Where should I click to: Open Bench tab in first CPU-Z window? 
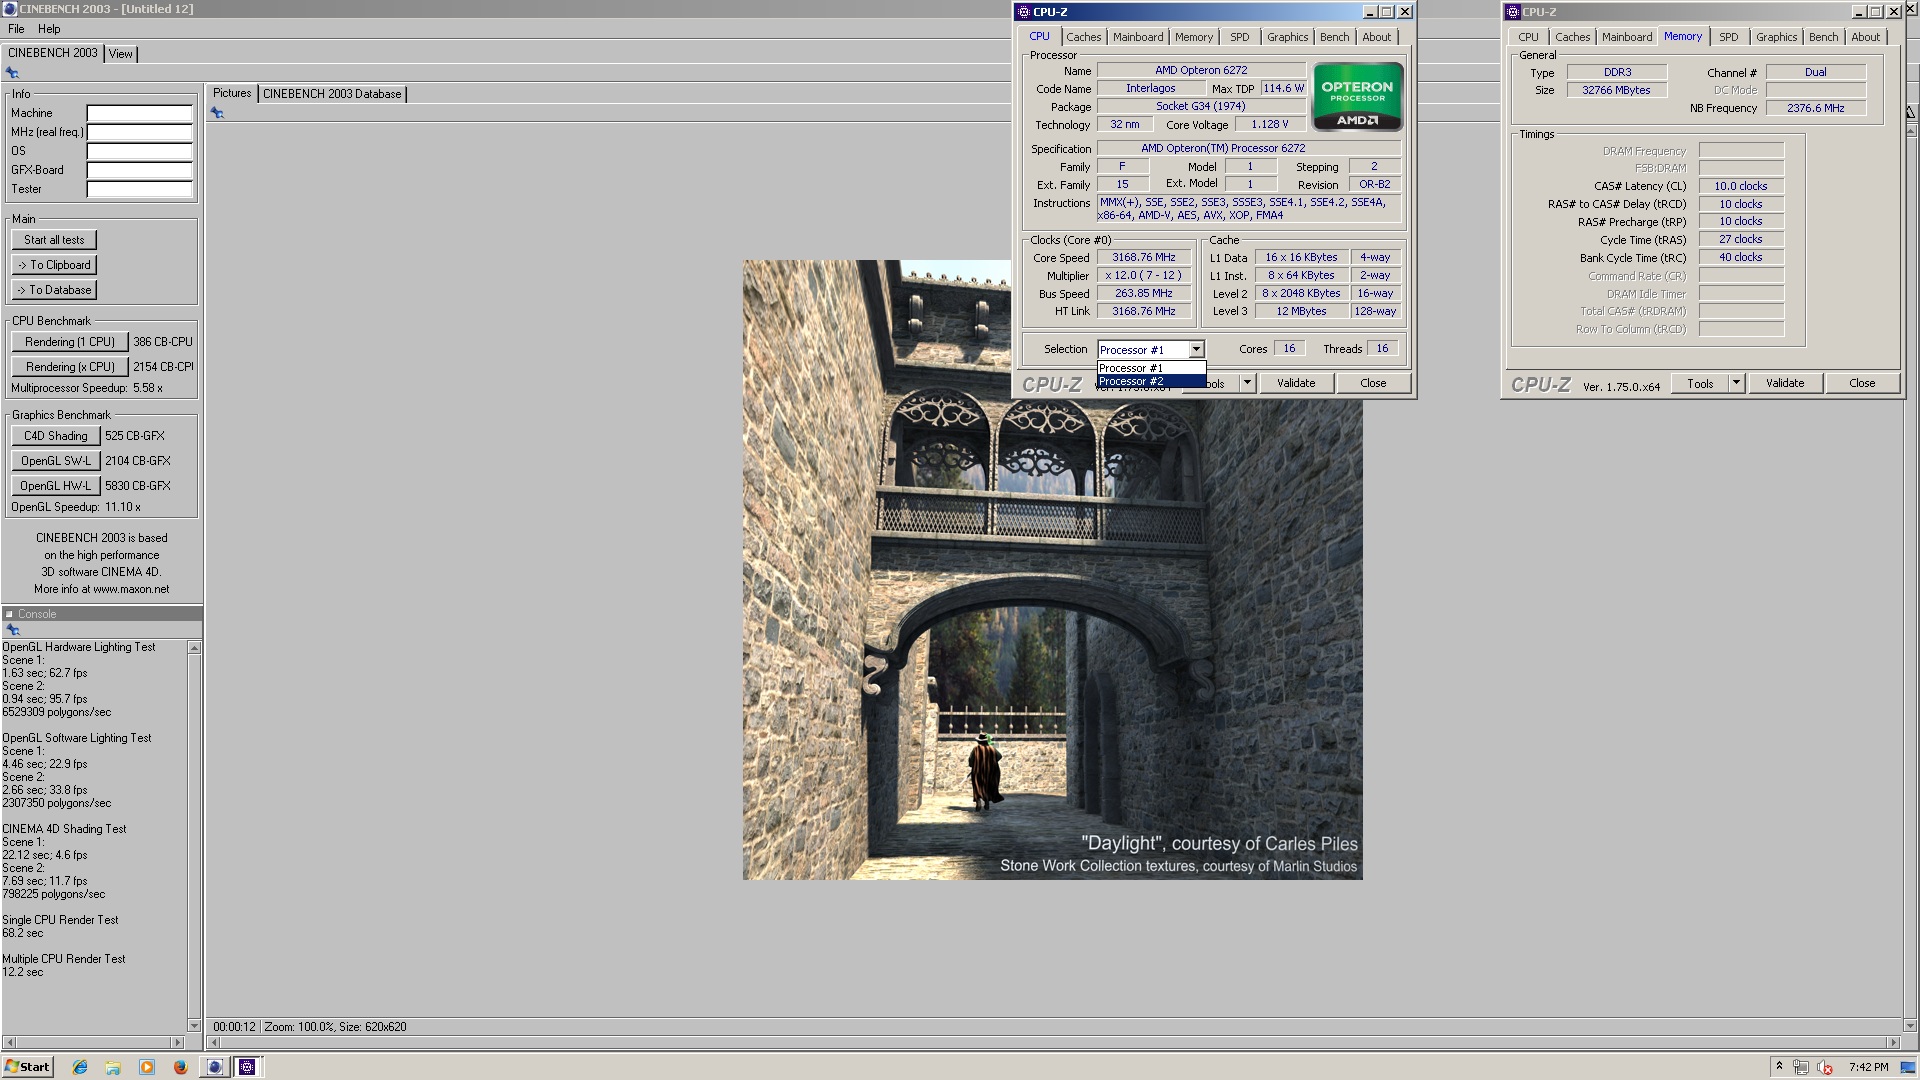point(1334,37)
